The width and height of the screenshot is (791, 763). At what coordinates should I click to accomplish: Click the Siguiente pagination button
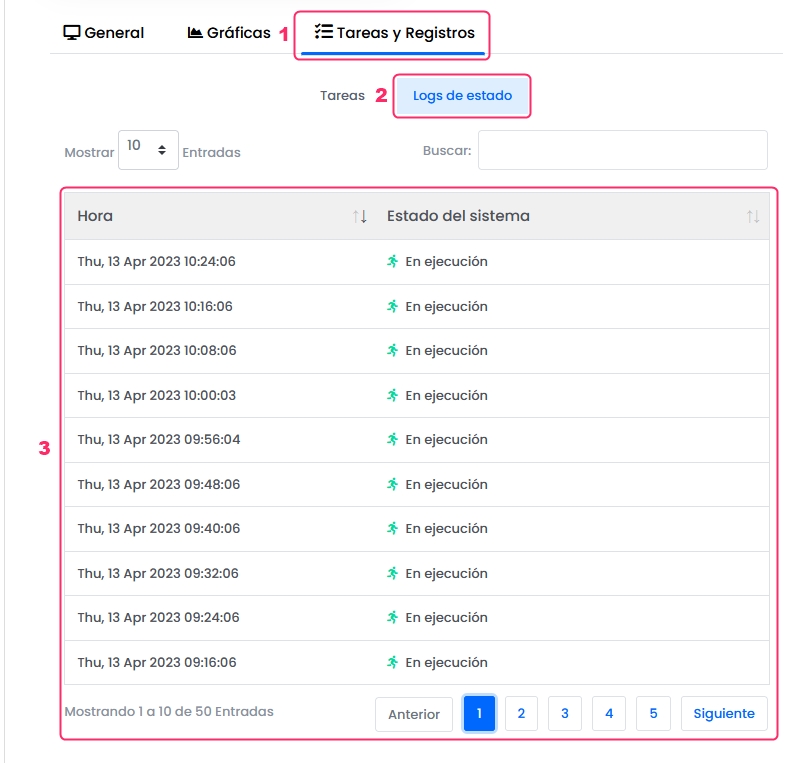(724, 714)
